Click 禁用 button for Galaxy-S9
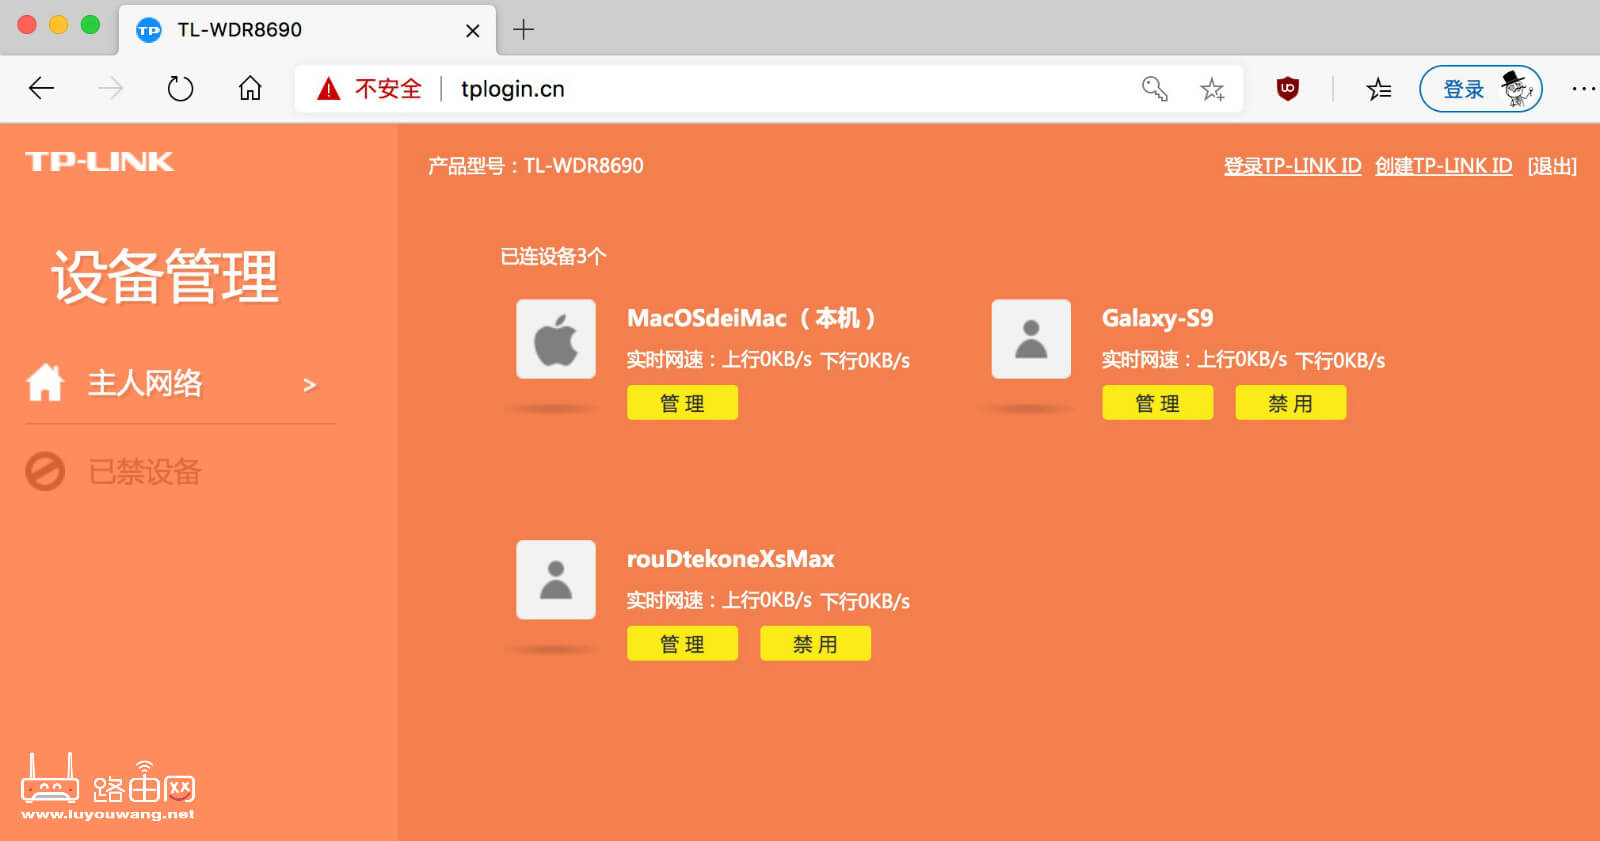Image resolution: width=1600 pixels, height=841 pixels. (x=1290, y=403)
